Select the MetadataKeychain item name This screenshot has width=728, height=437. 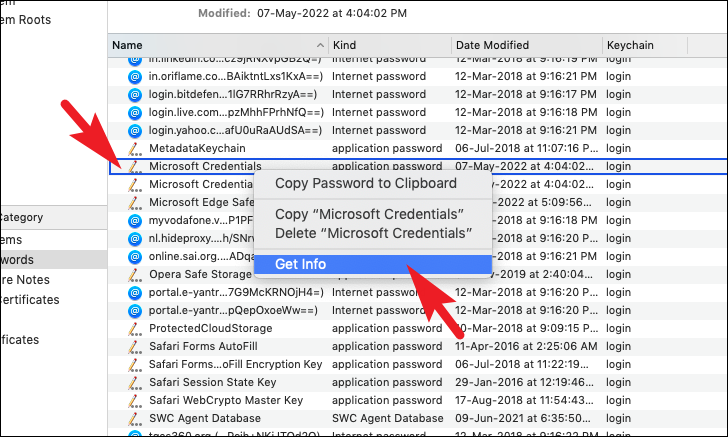coord(197,149)
